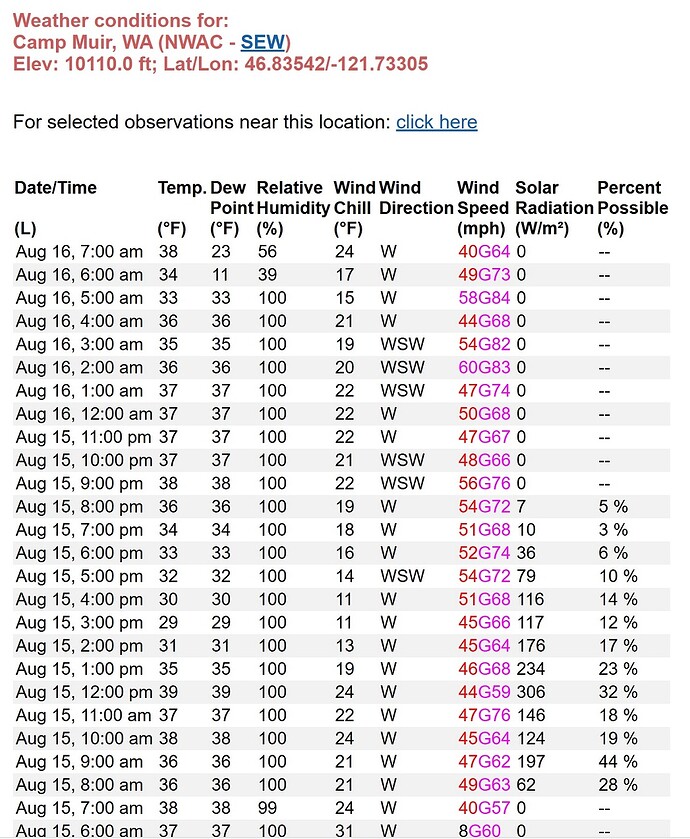Viewport: 690px width, 839px height.
Task: Click the 44 % percent possible value
Action: click(x=617, y=760)
